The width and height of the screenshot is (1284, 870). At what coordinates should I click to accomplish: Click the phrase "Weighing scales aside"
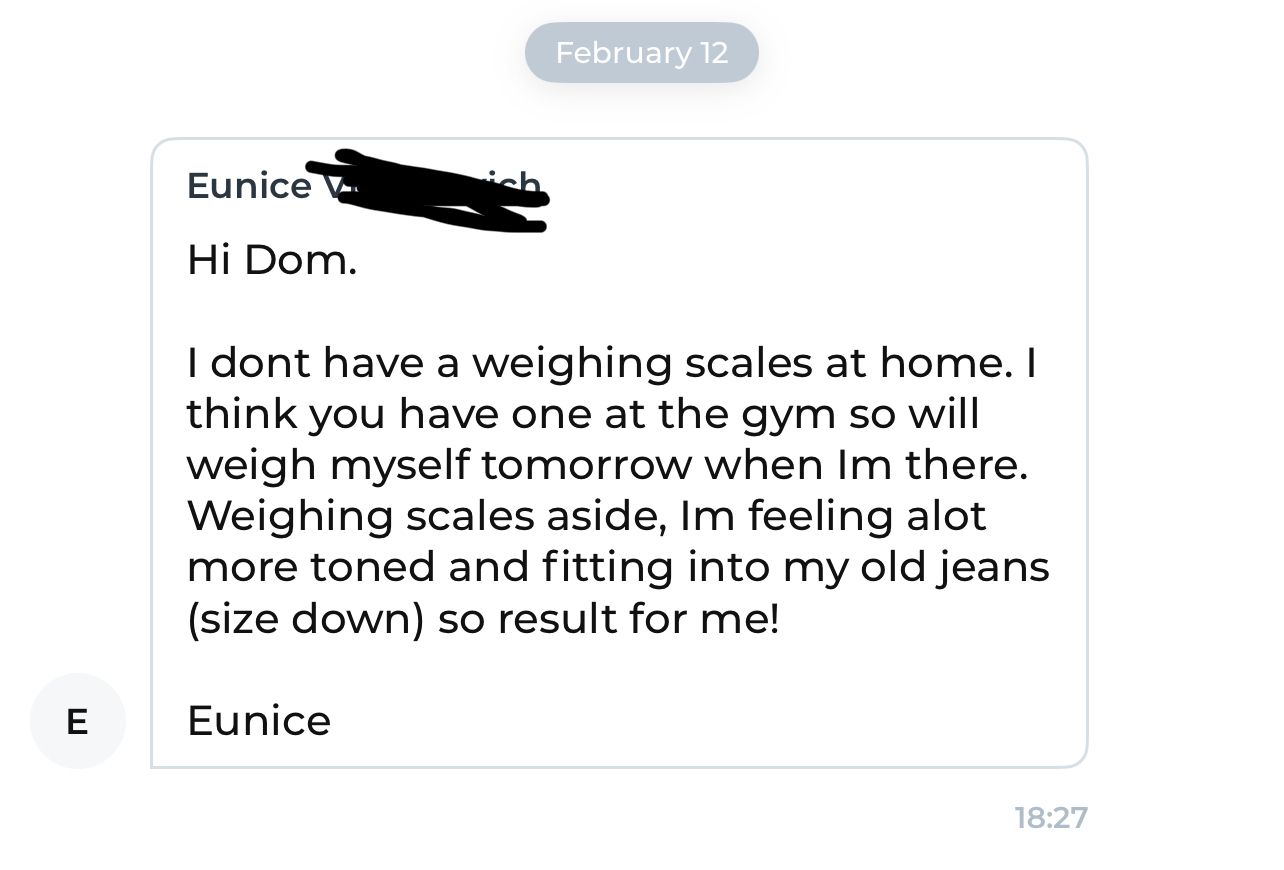click(x=427, y=516)
